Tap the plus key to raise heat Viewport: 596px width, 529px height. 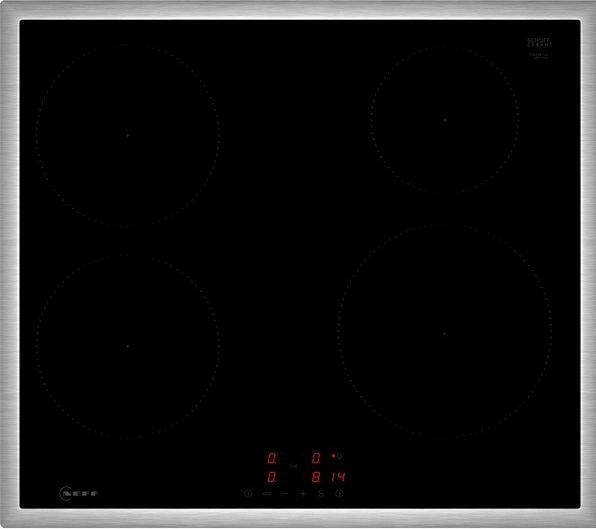[303, 494]
